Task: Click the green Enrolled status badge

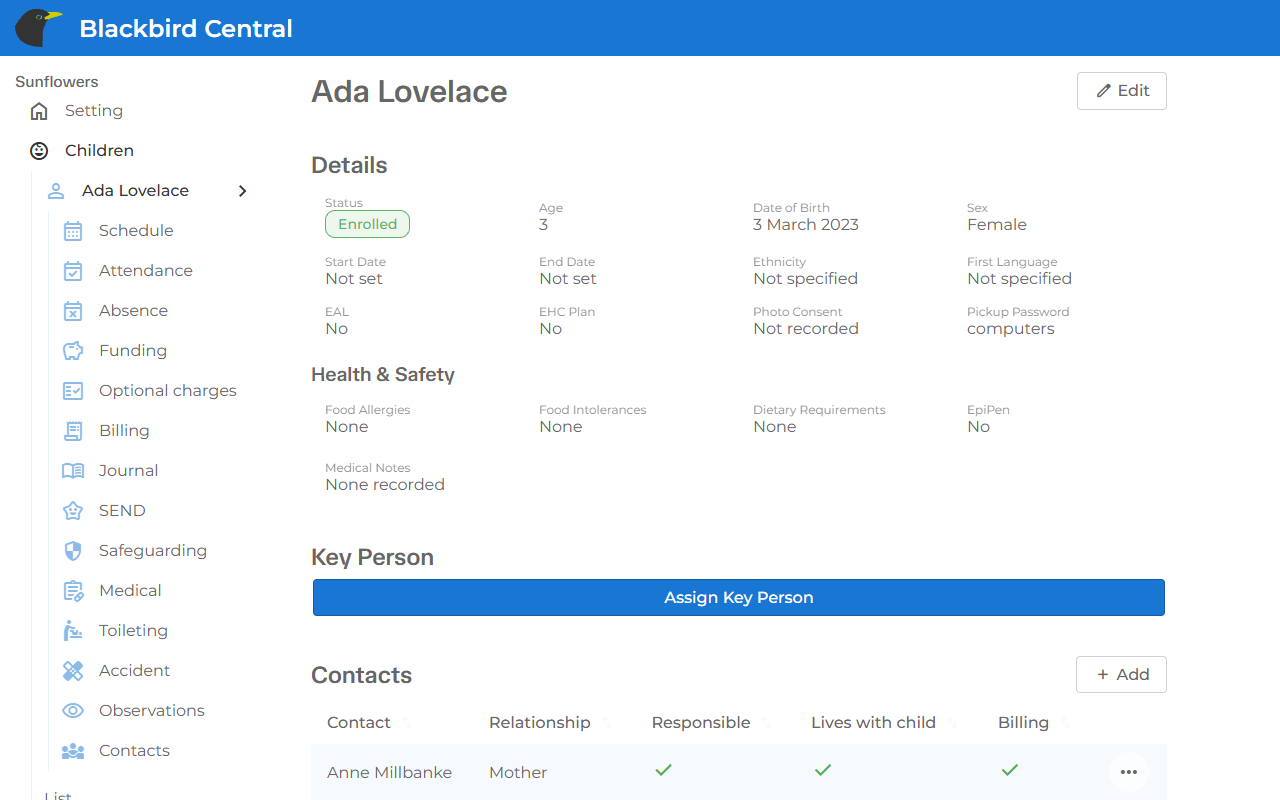Action: (367, 224)
